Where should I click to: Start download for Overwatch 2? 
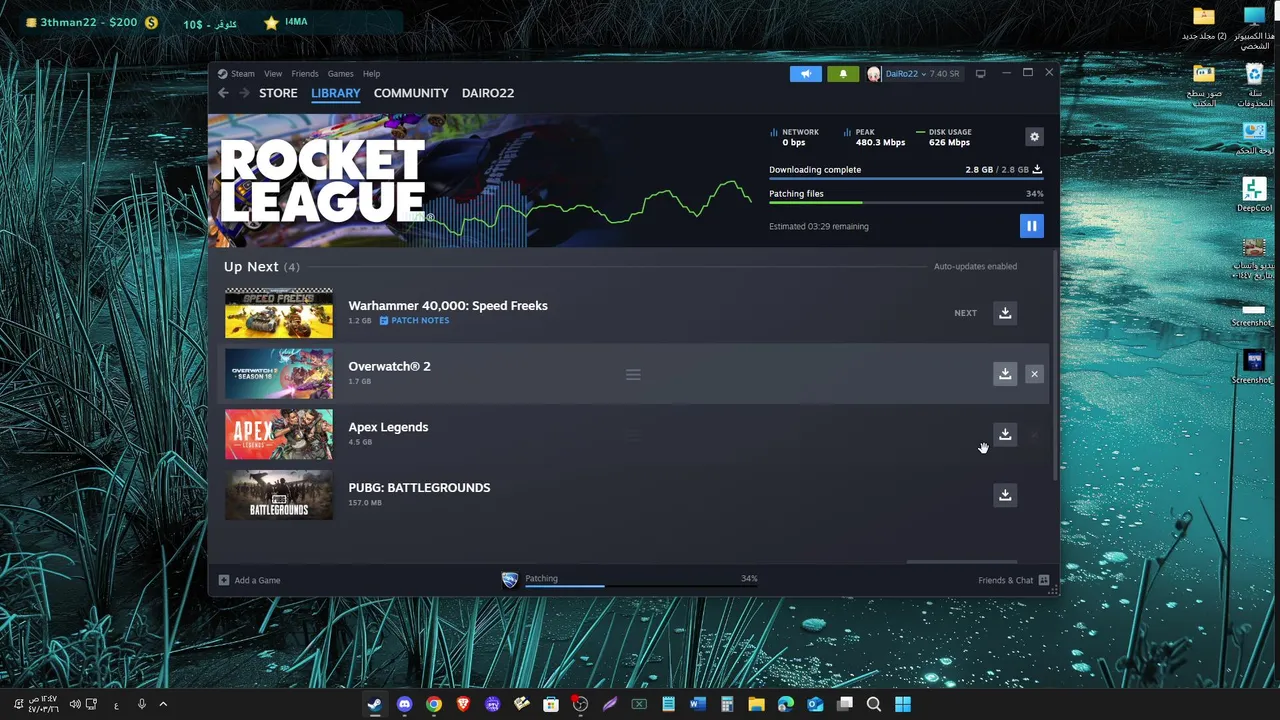coord(1005,374)
